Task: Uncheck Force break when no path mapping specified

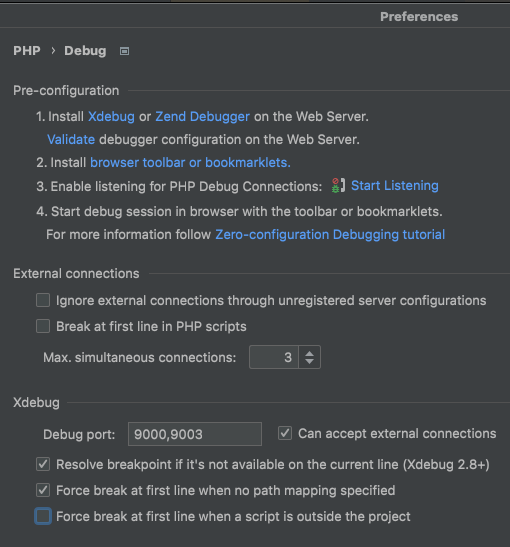Action: point(43,490)
